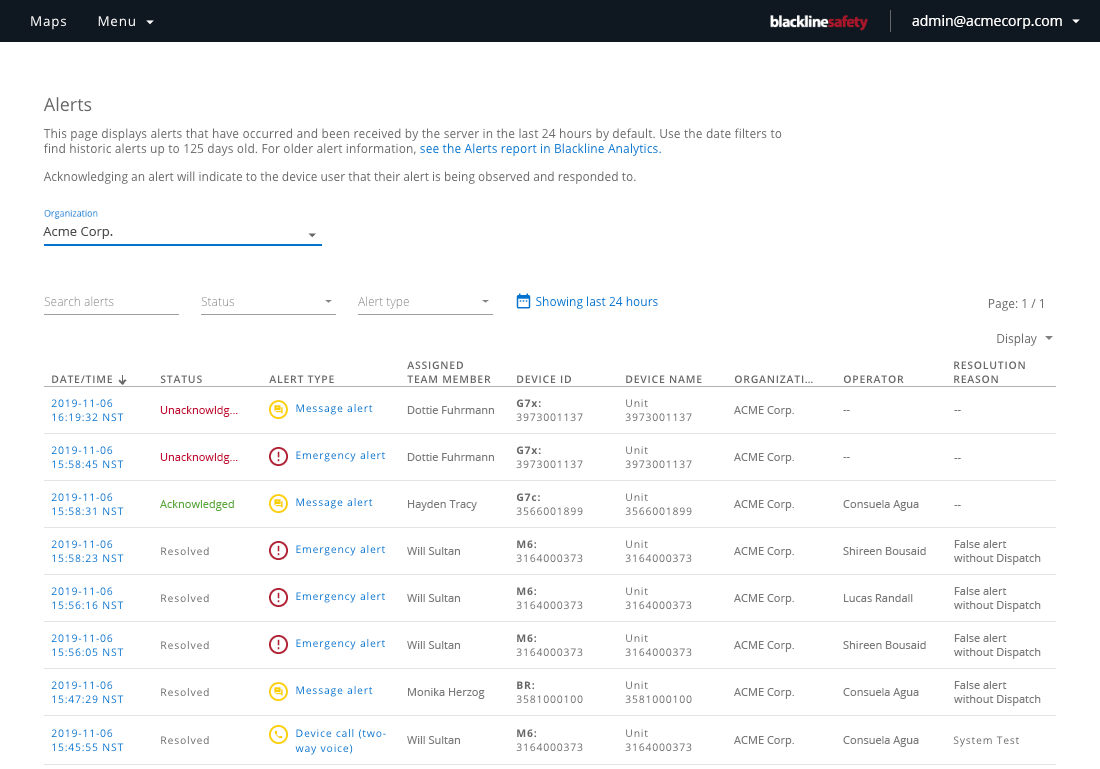Image resolution: width=1100 pixels, height=769 pixels.
Task: Click the yellow Message alert icon in the first row
Action: point(278,408)
